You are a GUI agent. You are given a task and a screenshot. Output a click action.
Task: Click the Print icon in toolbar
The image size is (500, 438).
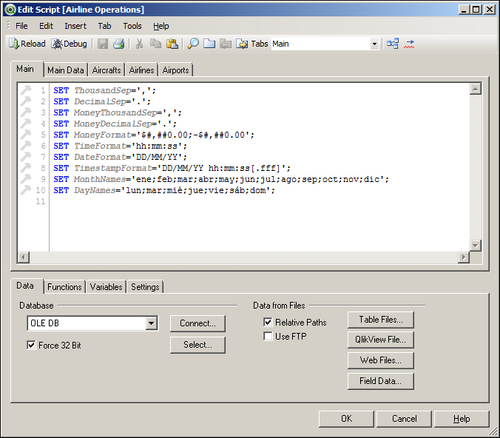click(119, 44)
